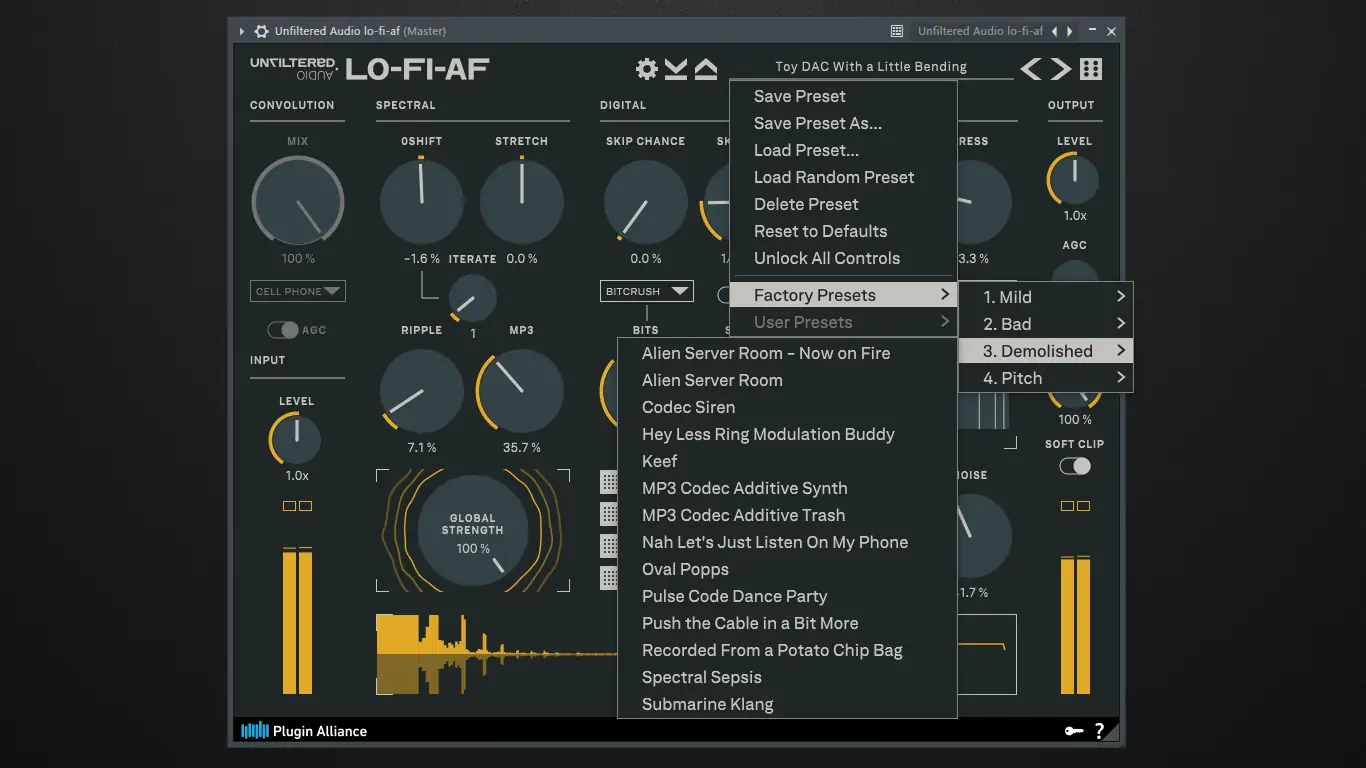The image size is (1366, 768).
Task: Click the ITERATE knob
Action: (x=472, y=299)
